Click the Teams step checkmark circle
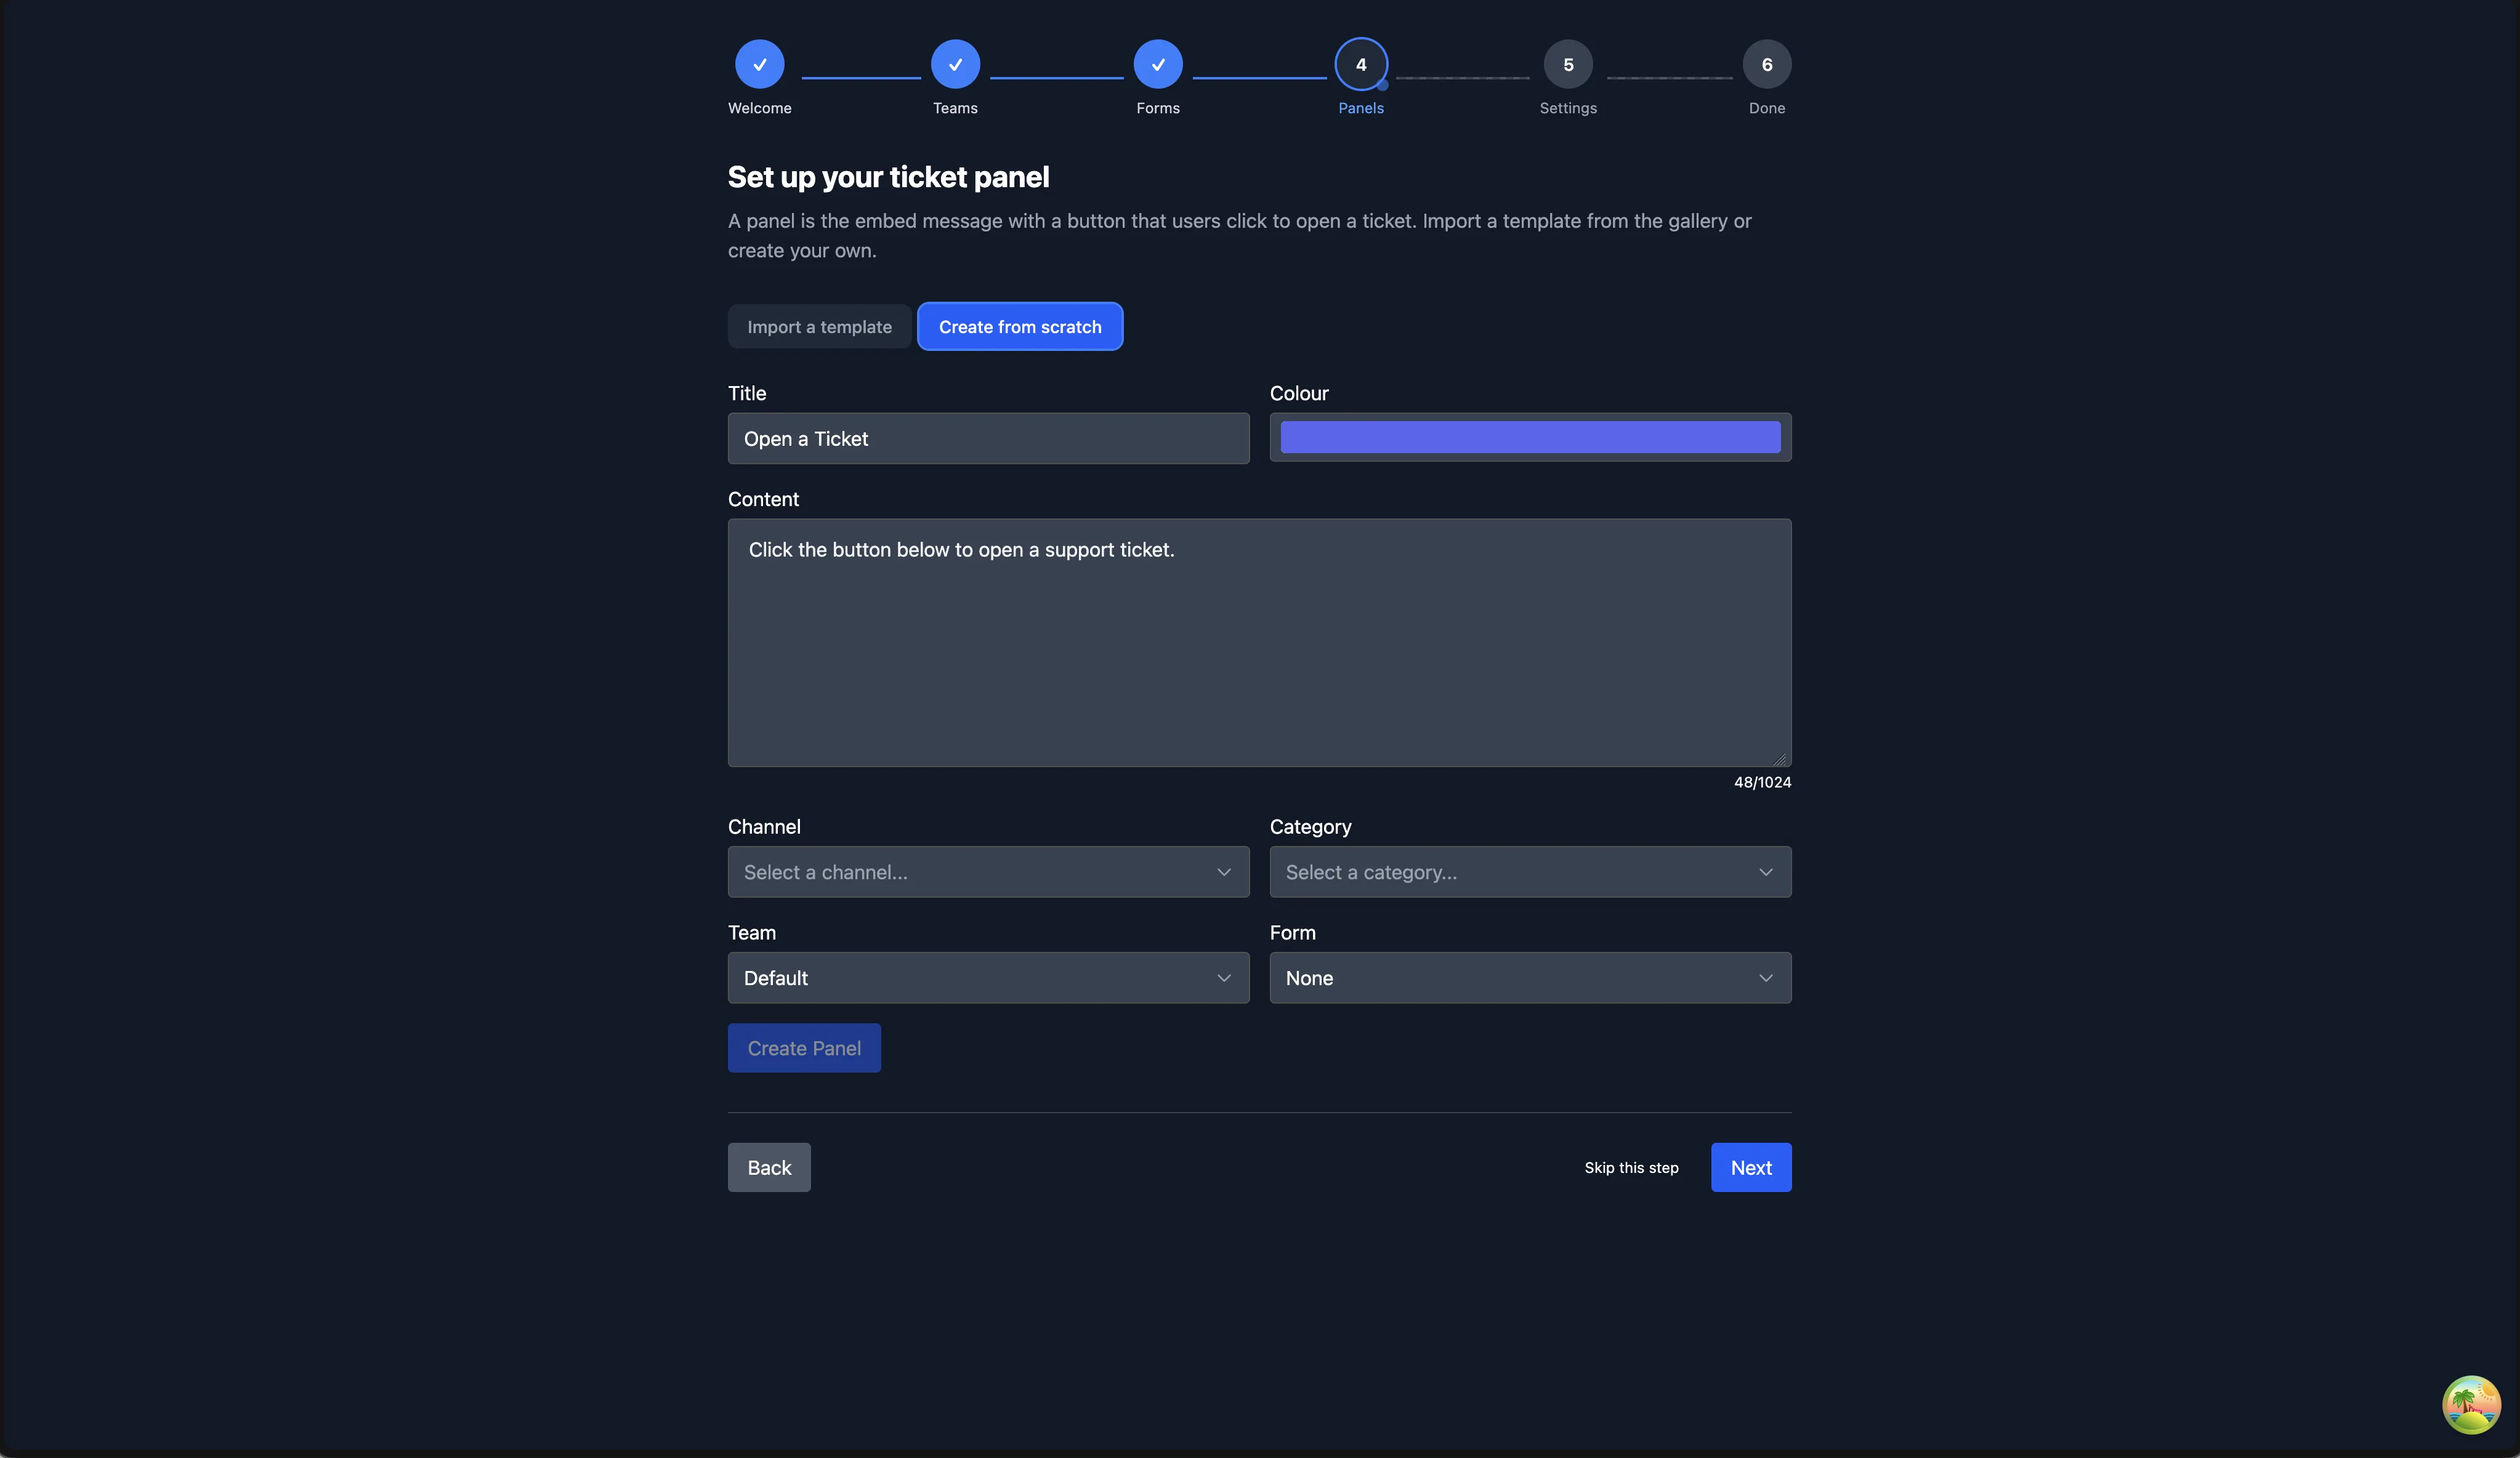 point(955,64)
